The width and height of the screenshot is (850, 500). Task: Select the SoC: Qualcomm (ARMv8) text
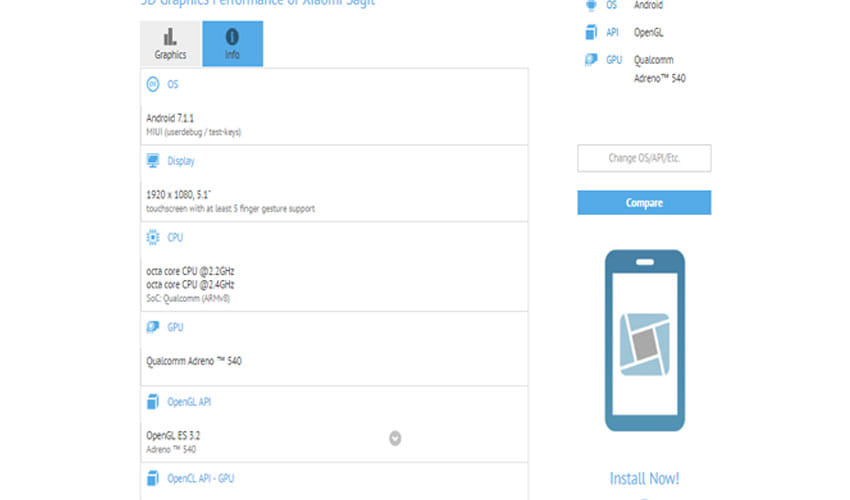point(188,299)
